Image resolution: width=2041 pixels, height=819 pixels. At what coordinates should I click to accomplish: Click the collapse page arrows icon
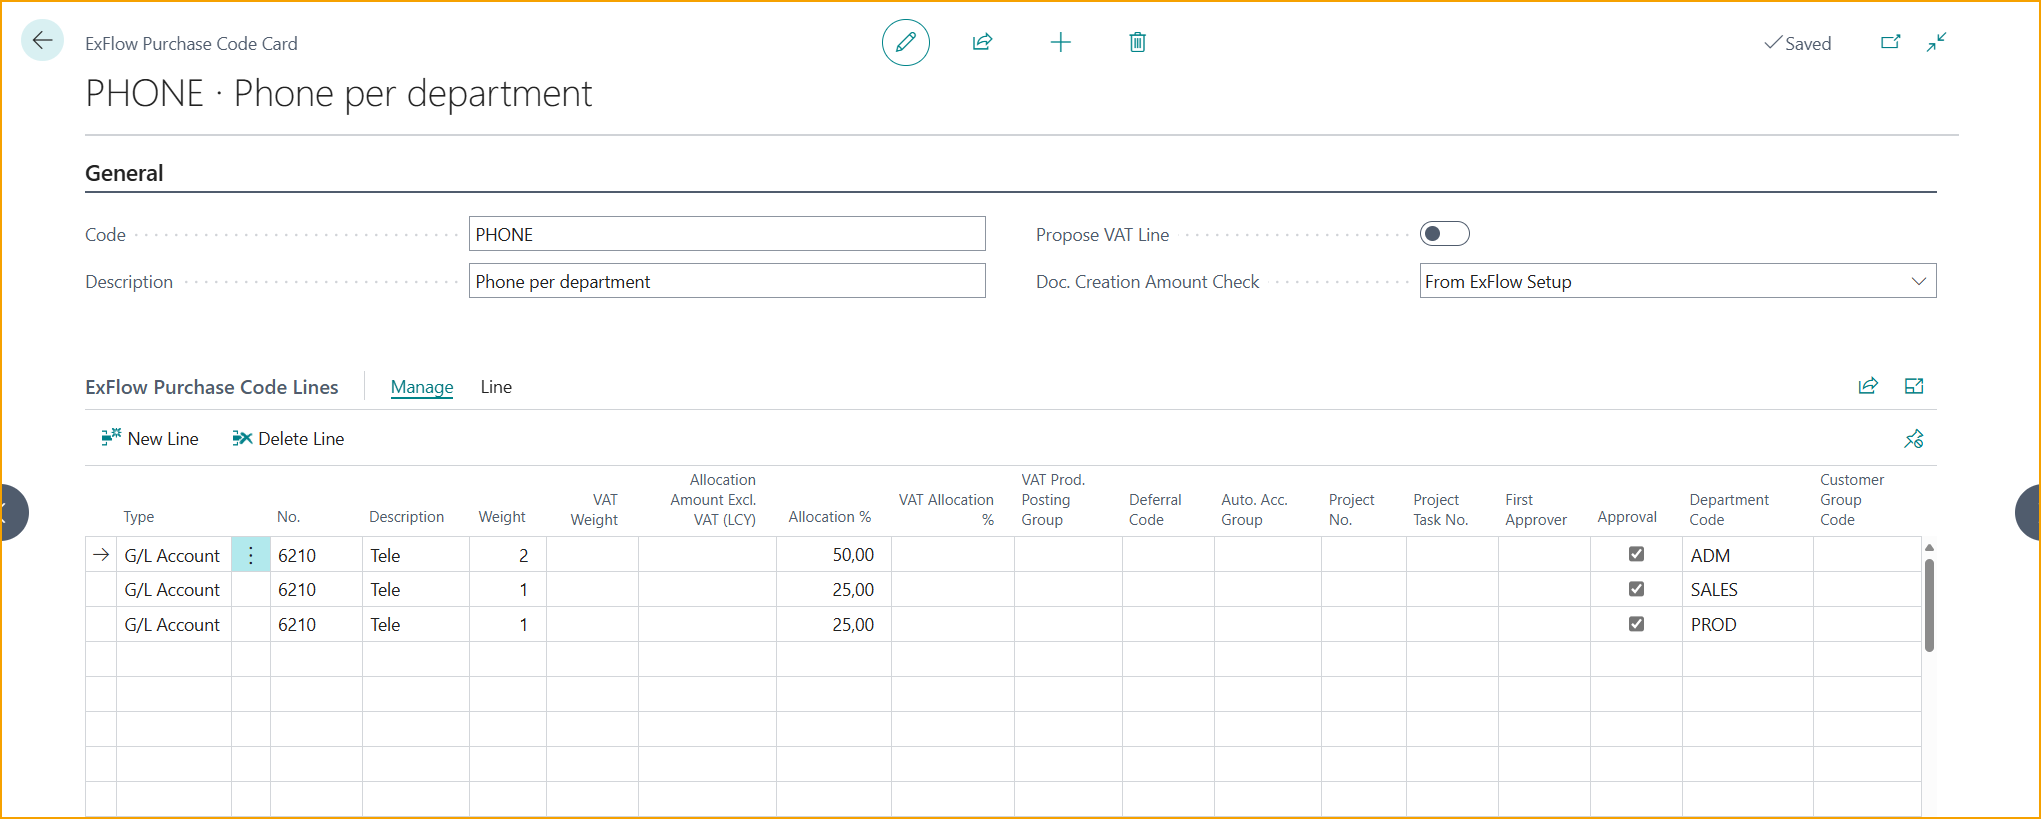(1936, 42)
